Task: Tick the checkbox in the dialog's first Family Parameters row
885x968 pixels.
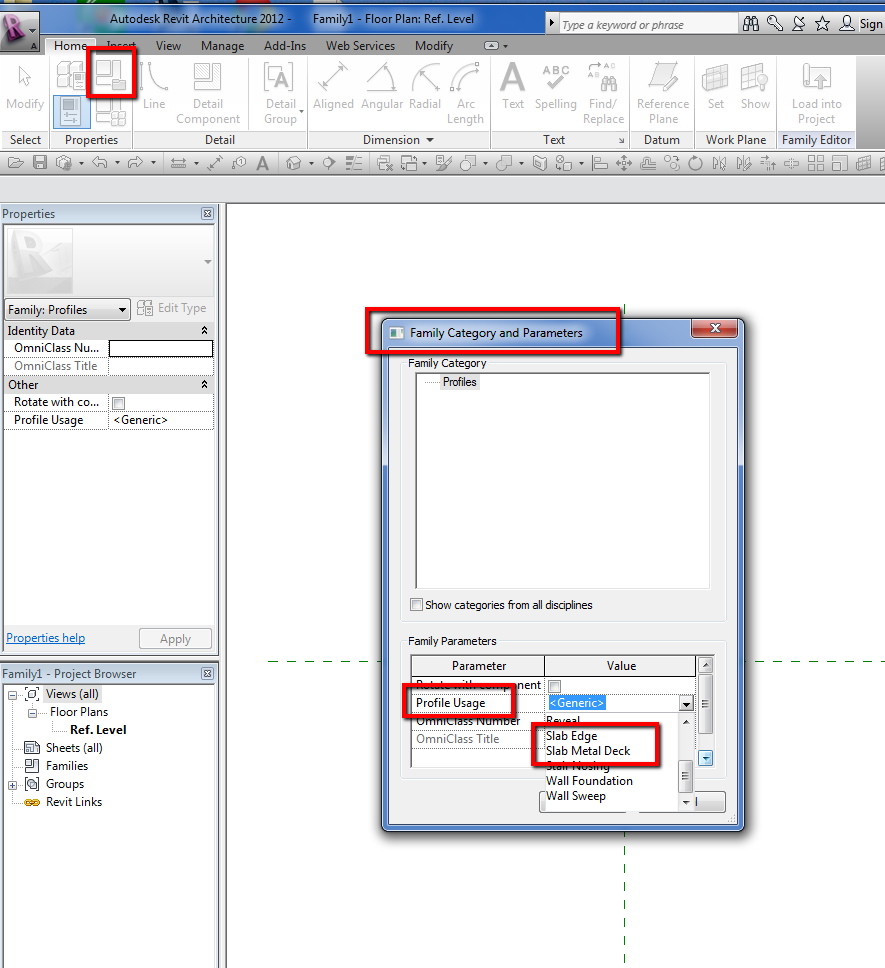Action: [x=555, y=686]
